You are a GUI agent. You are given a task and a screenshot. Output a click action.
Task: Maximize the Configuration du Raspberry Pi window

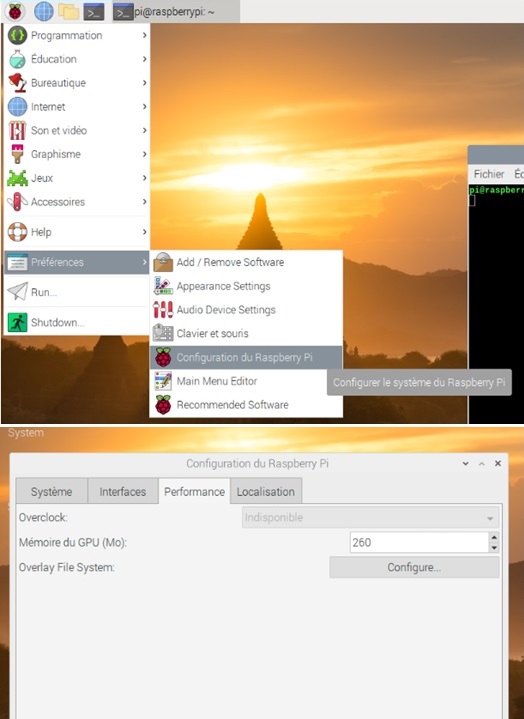pos(482,464)
